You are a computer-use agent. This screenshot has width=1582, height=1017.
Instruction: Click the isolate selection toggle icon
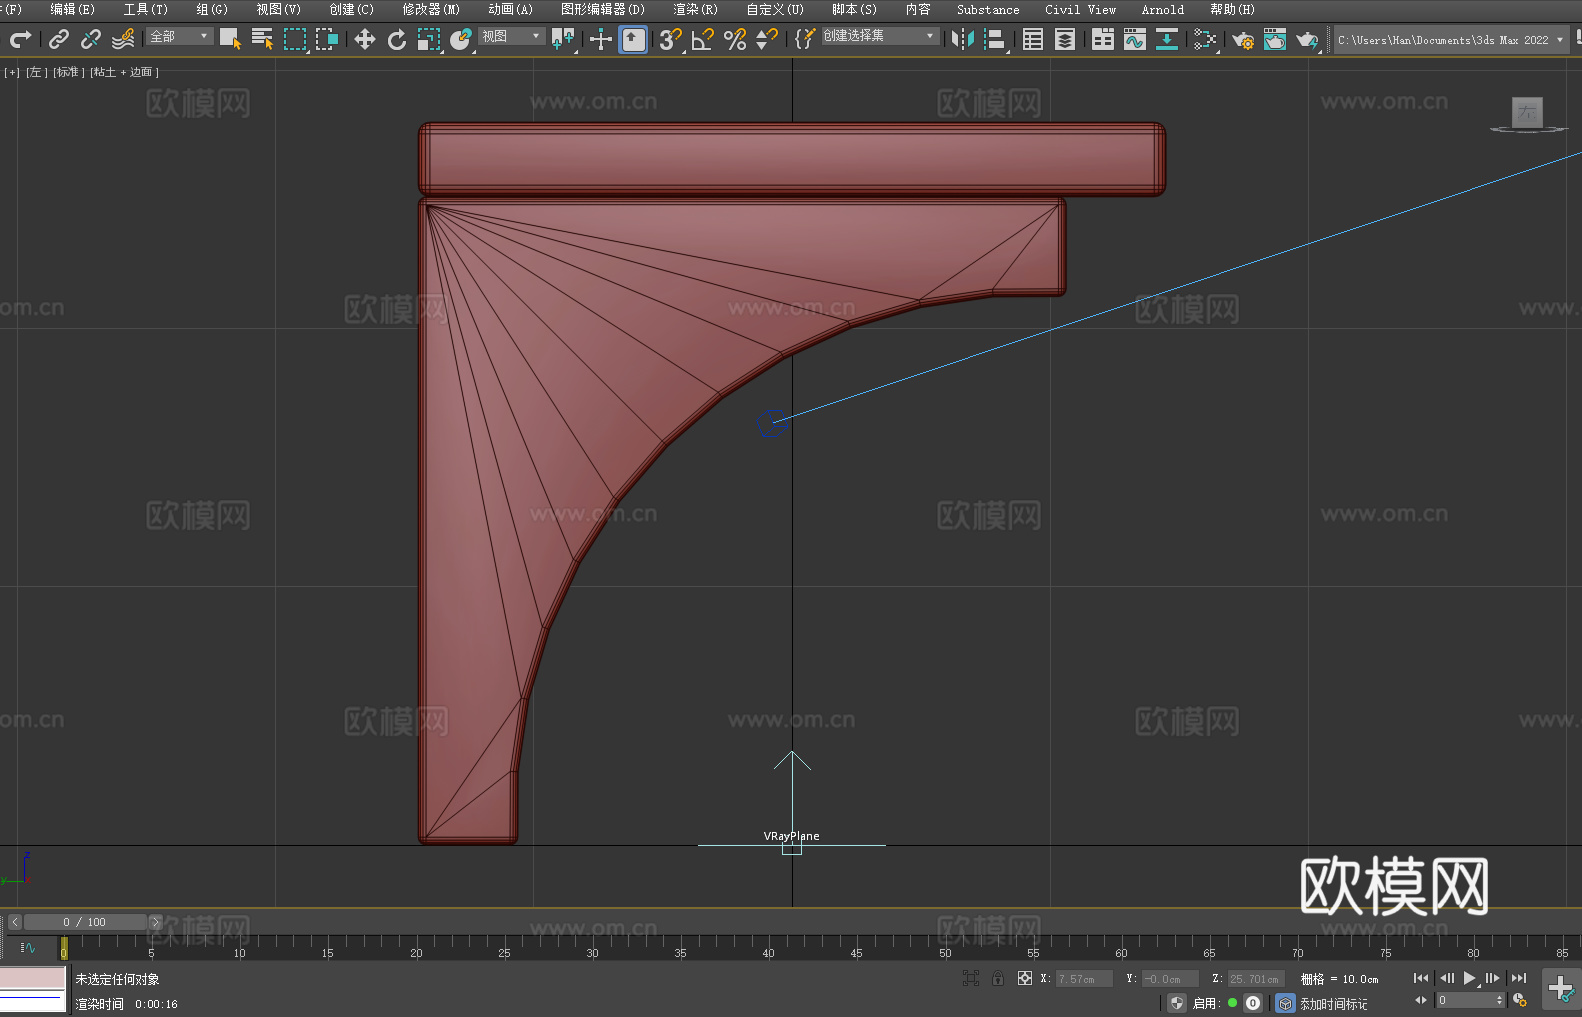(970, 978)
